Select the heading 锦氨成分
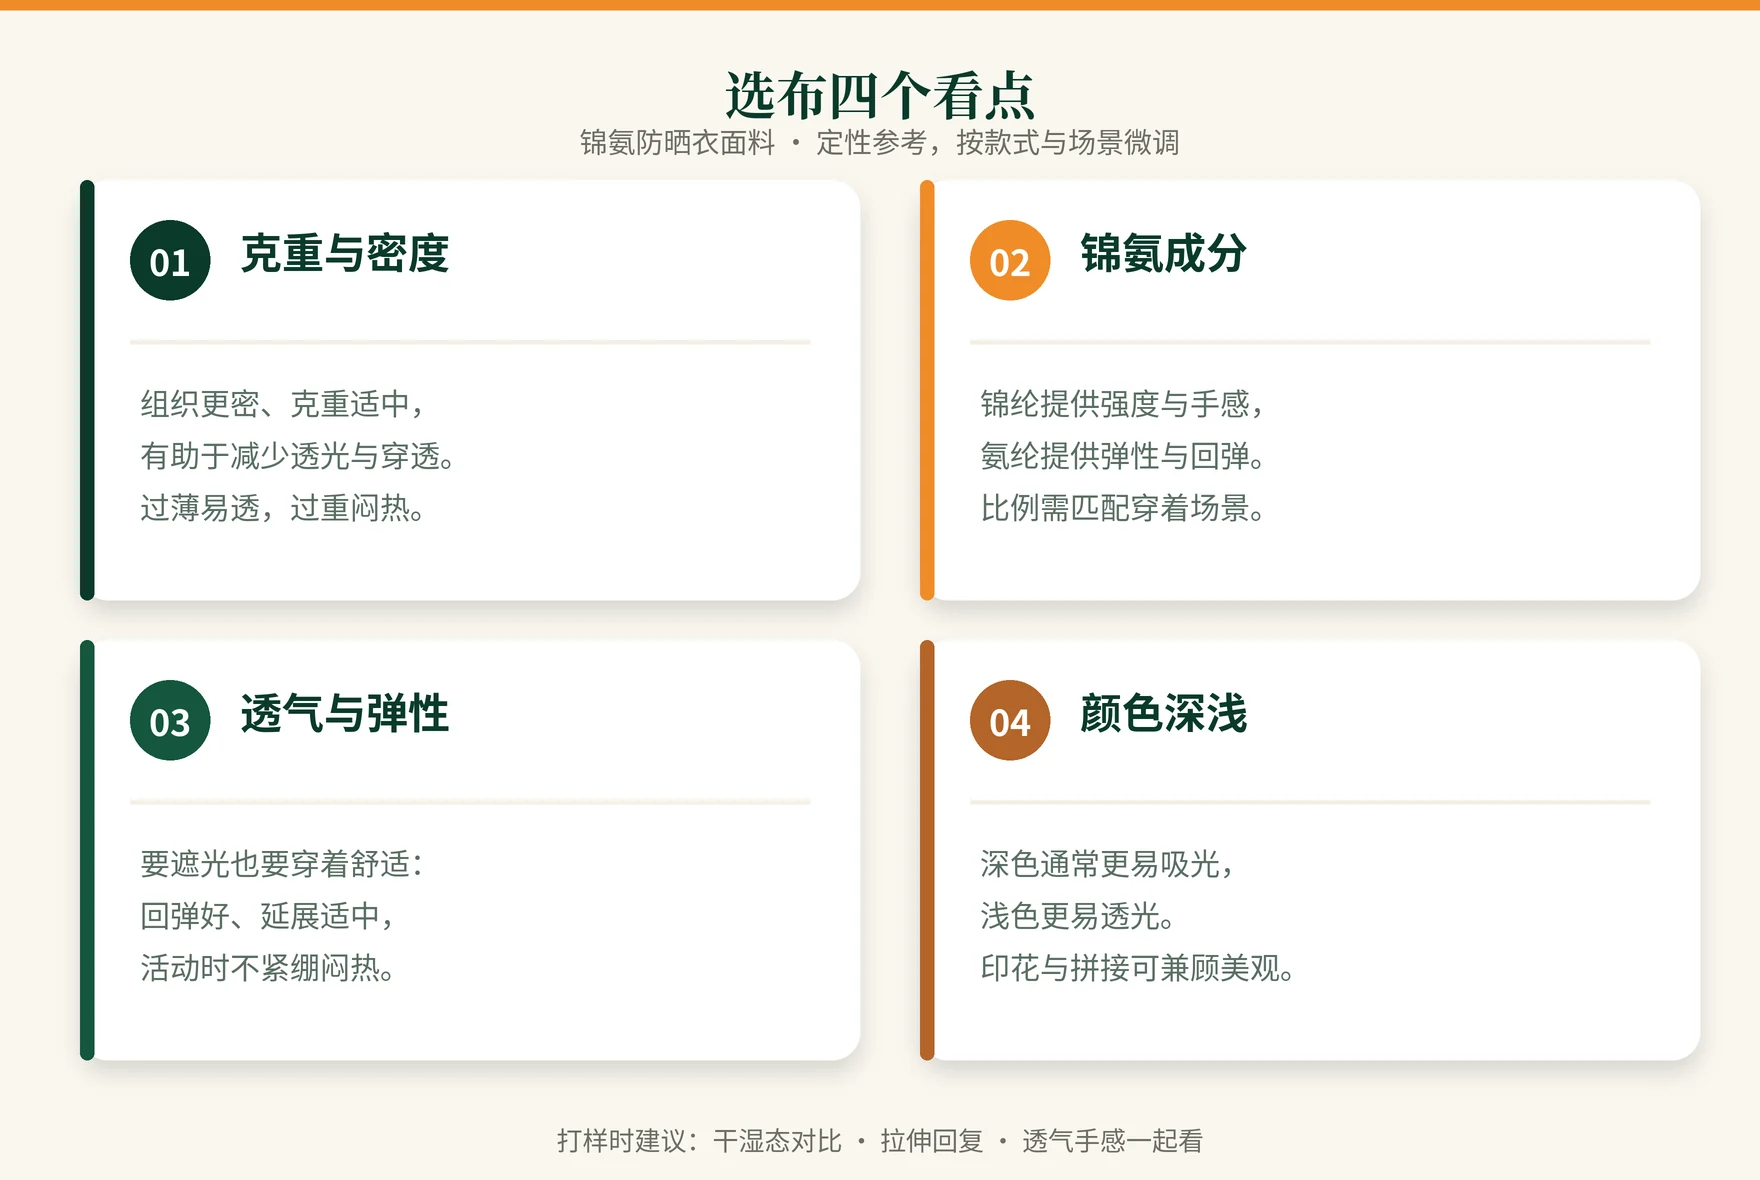The width and height of the screenshot is (1760, 1180). tap(1164, 254)
